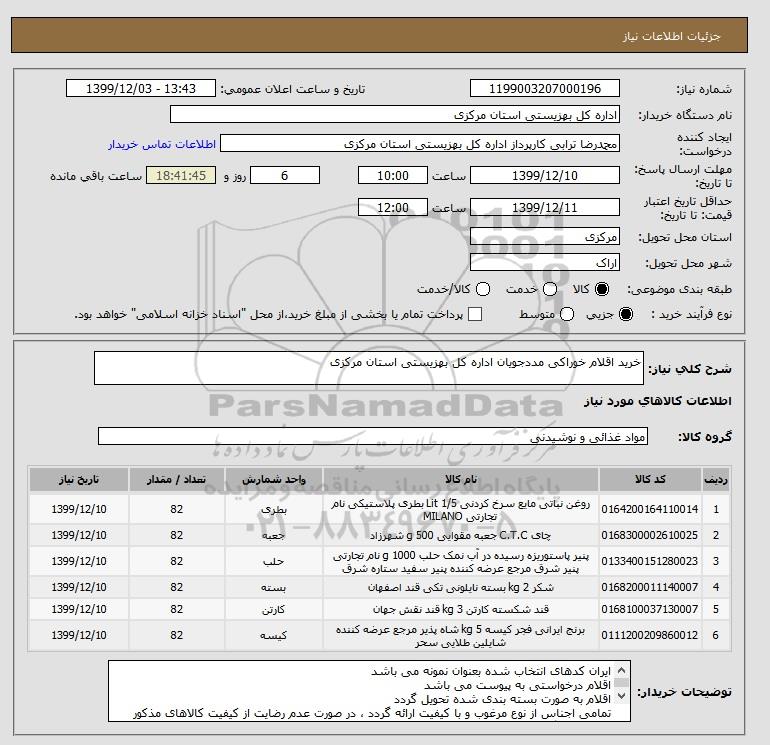This screenshot has height=745, width=770.
Task: Click product code 0164200164110014
Action: (650, 509)
